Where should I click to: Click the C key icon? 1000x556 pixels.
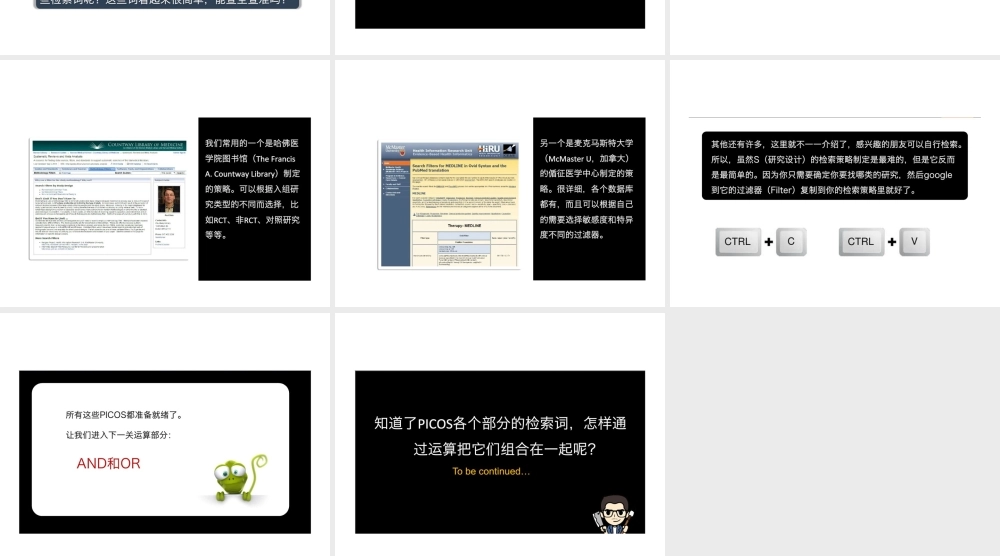click(791, 242)
